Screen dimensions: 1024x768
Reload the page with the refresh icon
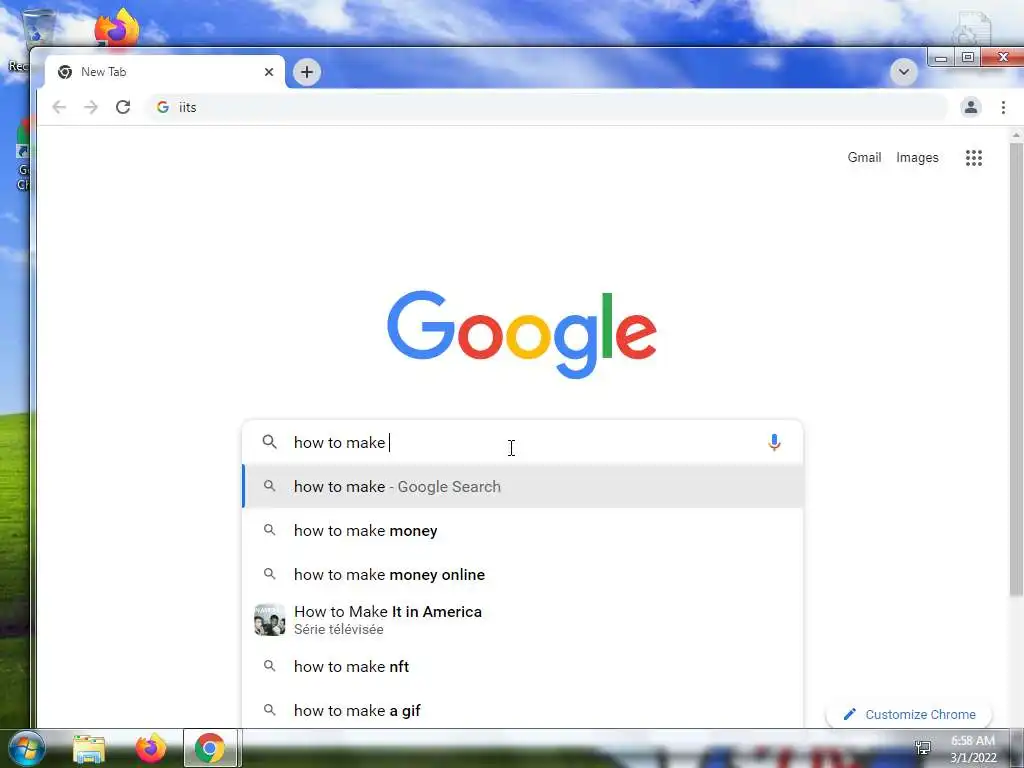(123, 107)
